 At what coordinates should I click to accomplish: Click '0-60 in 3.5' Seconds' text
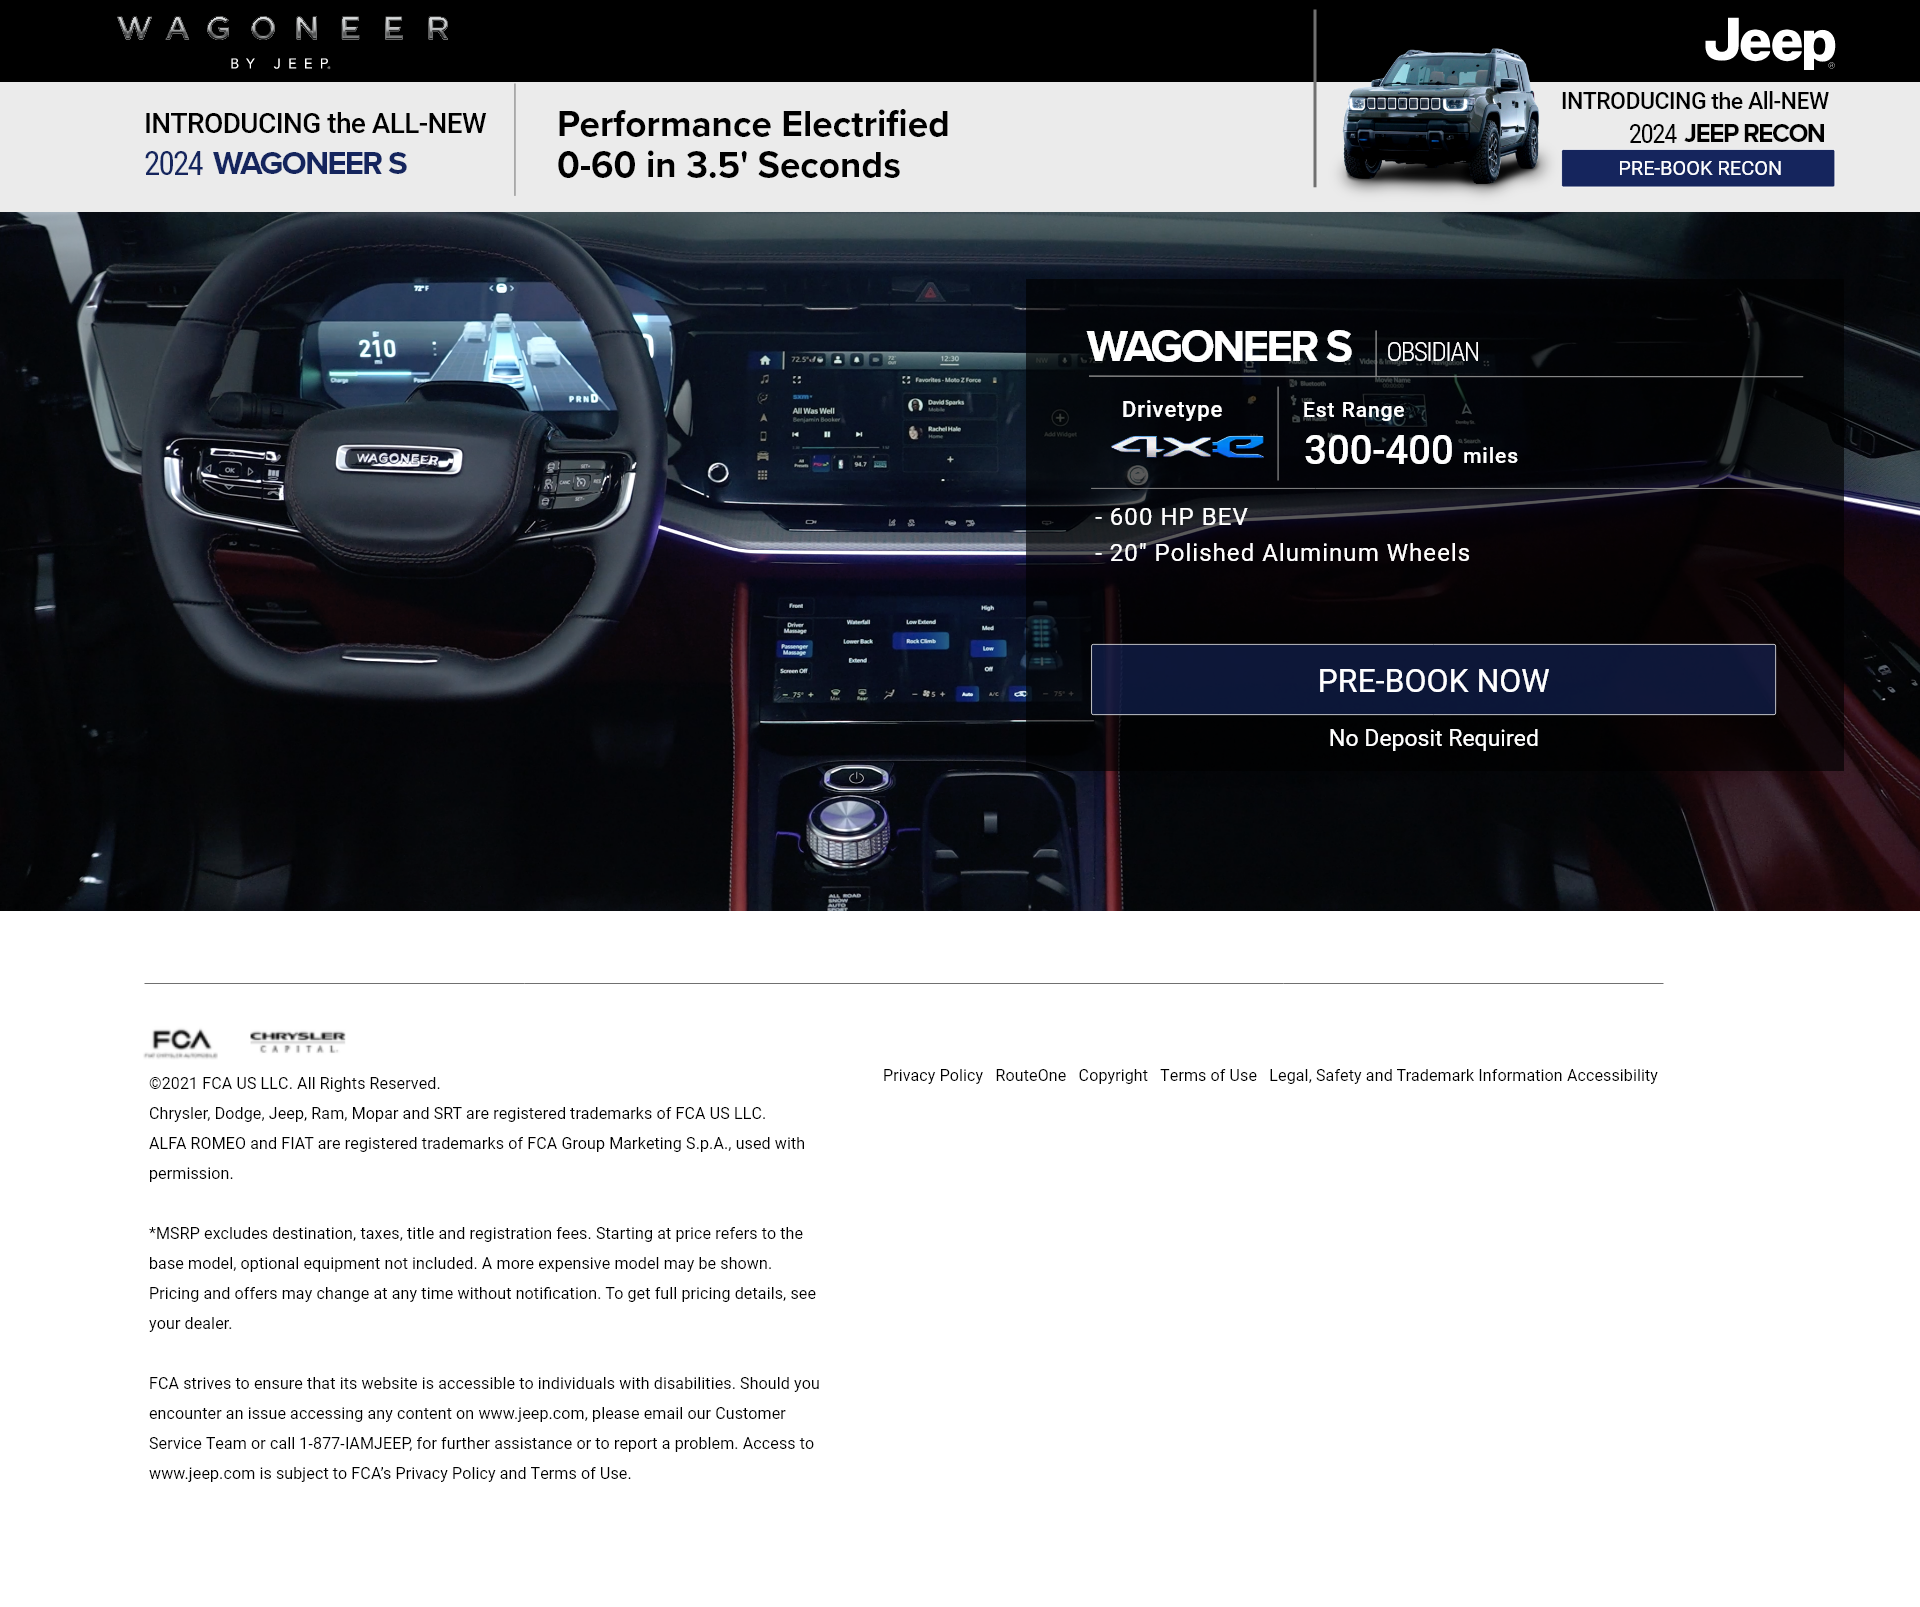tap(728, 165)
